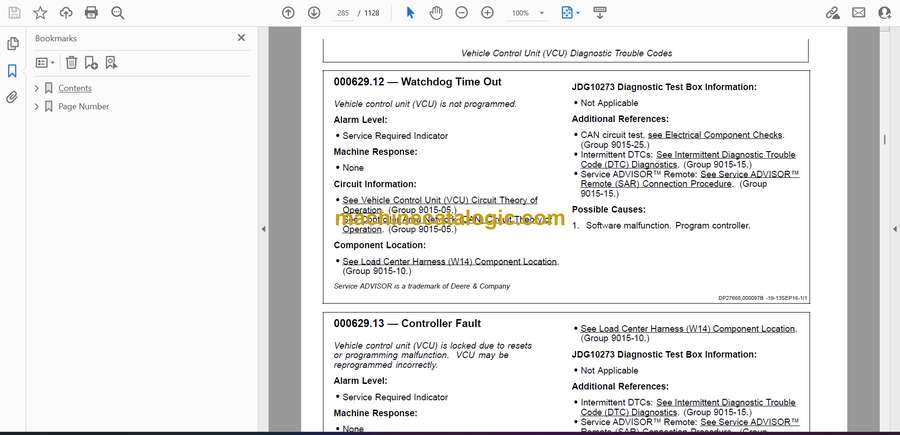
Task: Expand the Contents bookmark
Action: [x=37, y=88]
